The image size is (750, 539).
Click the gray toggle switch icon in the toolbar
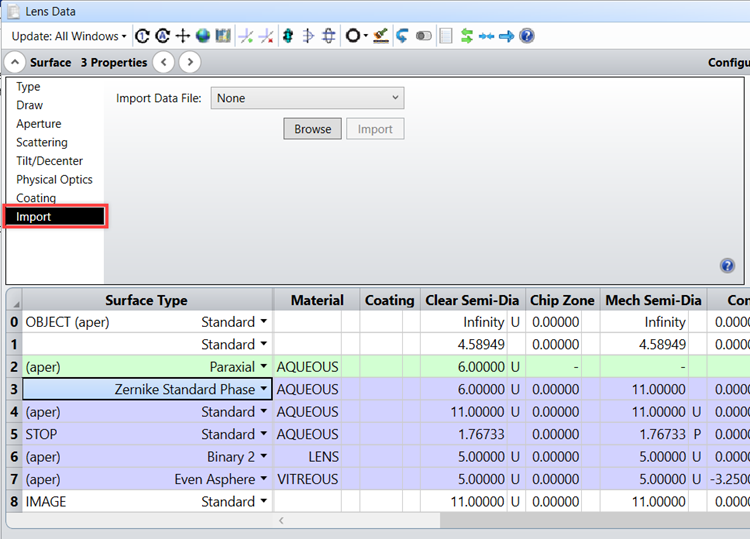click(x=424, y=36)
